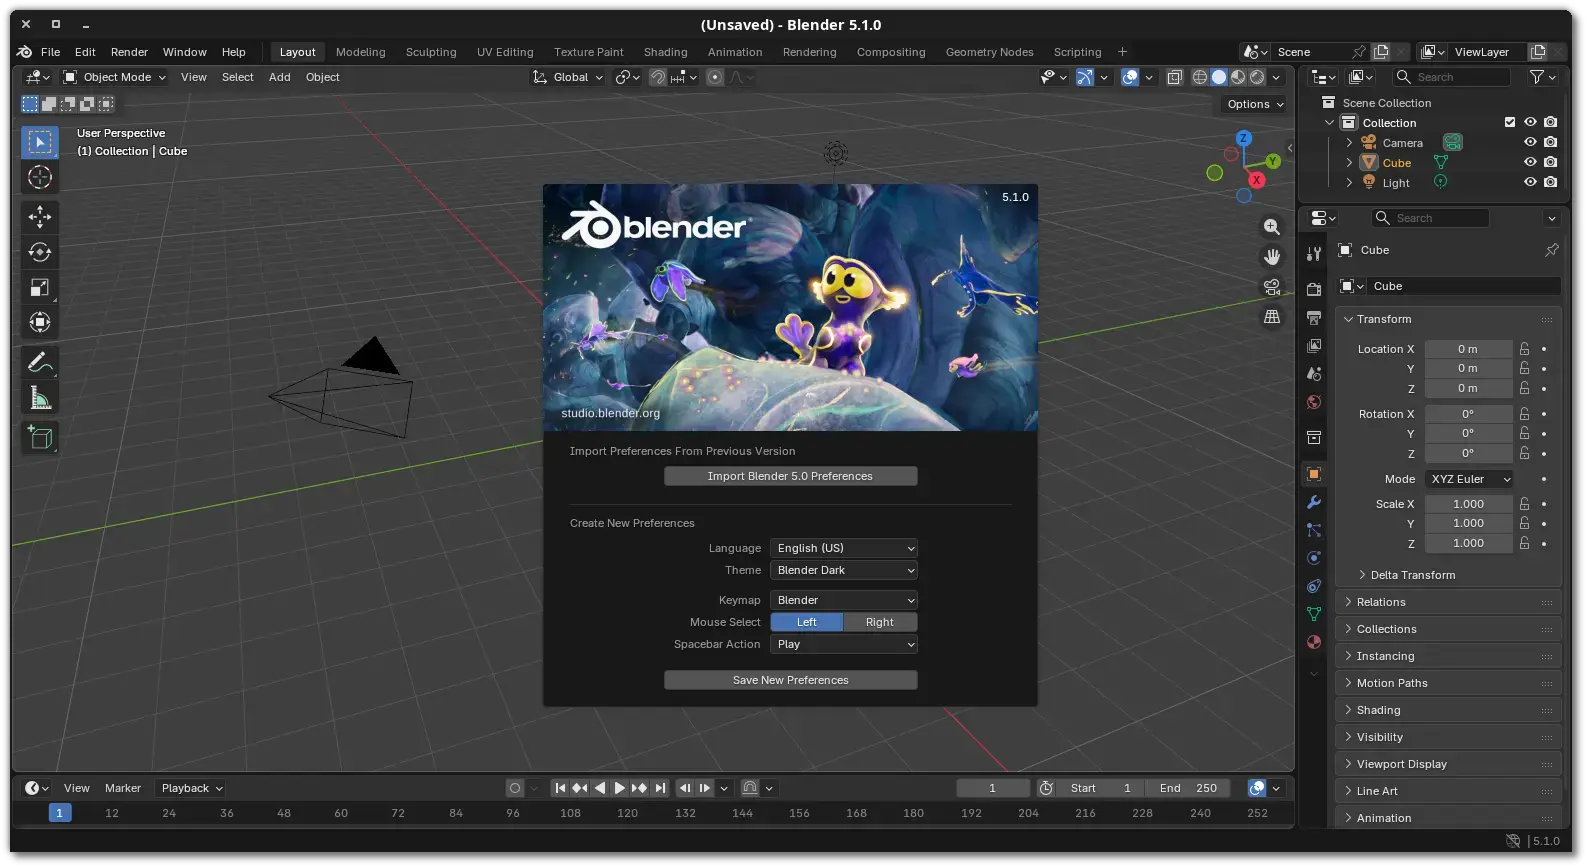Screen dimensions: 1588x868
Task: Select the Annotate pencil tool
Action: tap(40, 363)
